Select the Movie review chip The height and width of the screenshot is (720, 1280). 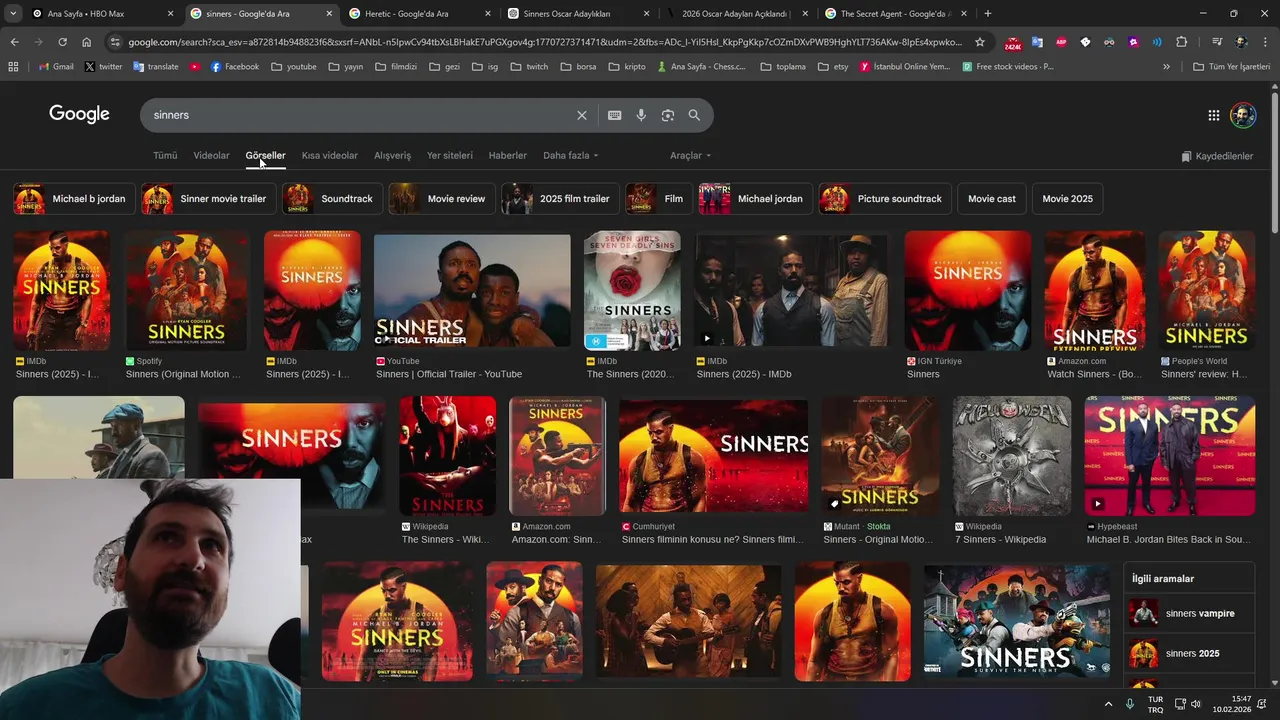(441, 199)
